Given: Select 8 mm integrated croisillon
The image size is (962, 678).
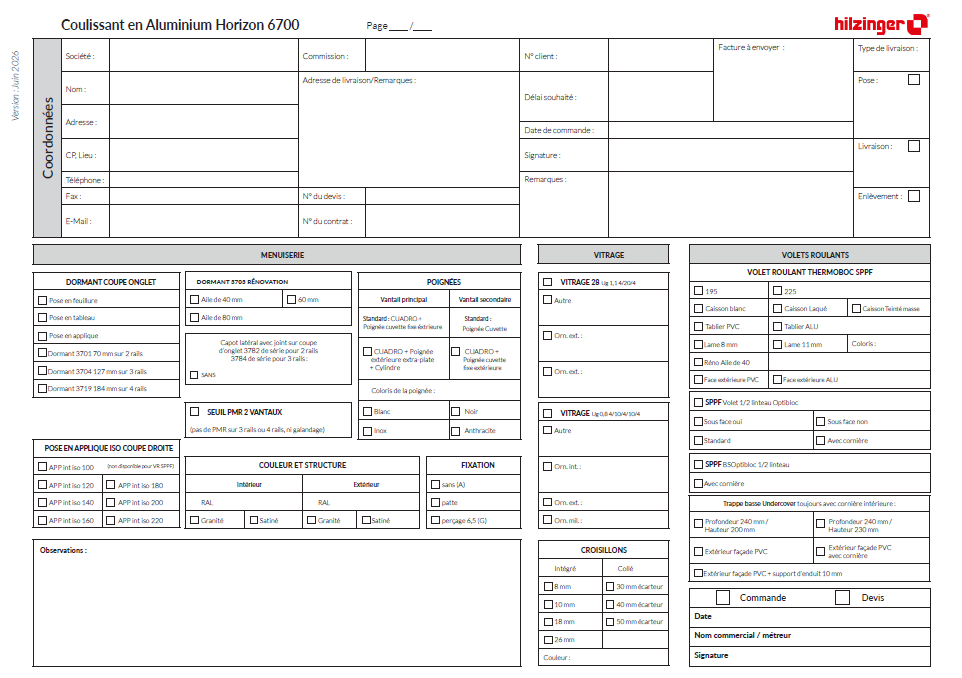Looking at the screenshot, I should click(x=548, y=587).
